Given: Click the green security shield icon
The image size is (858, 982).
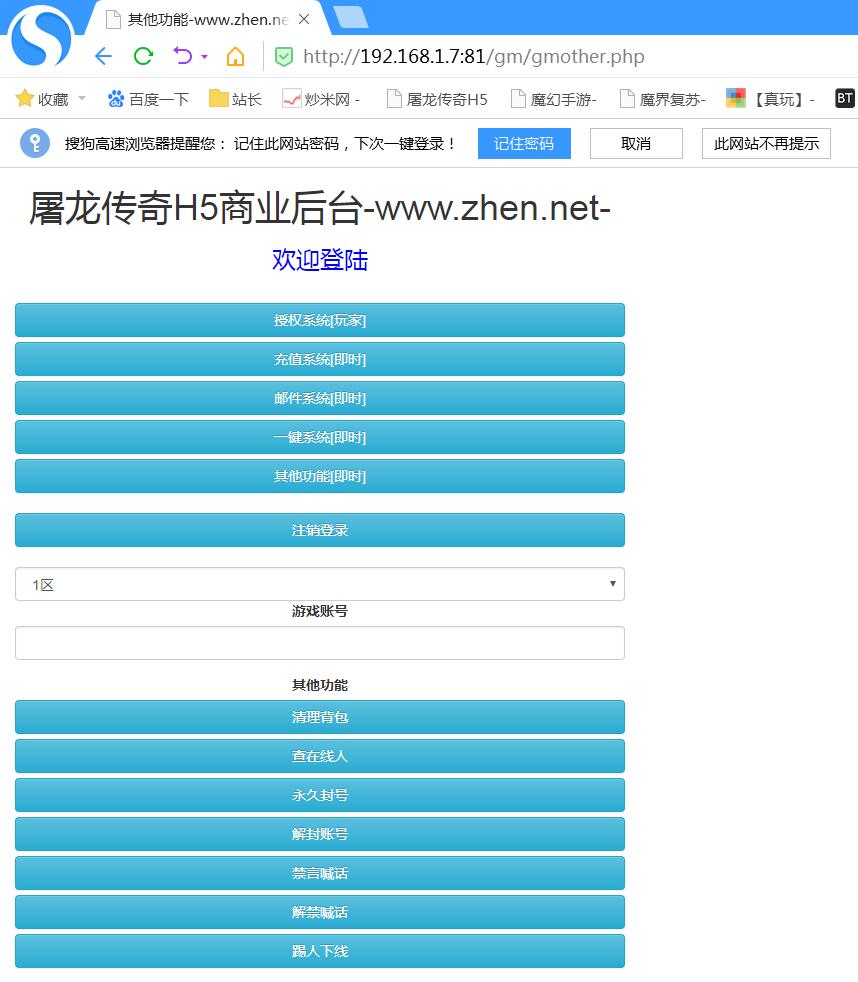Looking at the screenshot, I should (x=284, y=57).
